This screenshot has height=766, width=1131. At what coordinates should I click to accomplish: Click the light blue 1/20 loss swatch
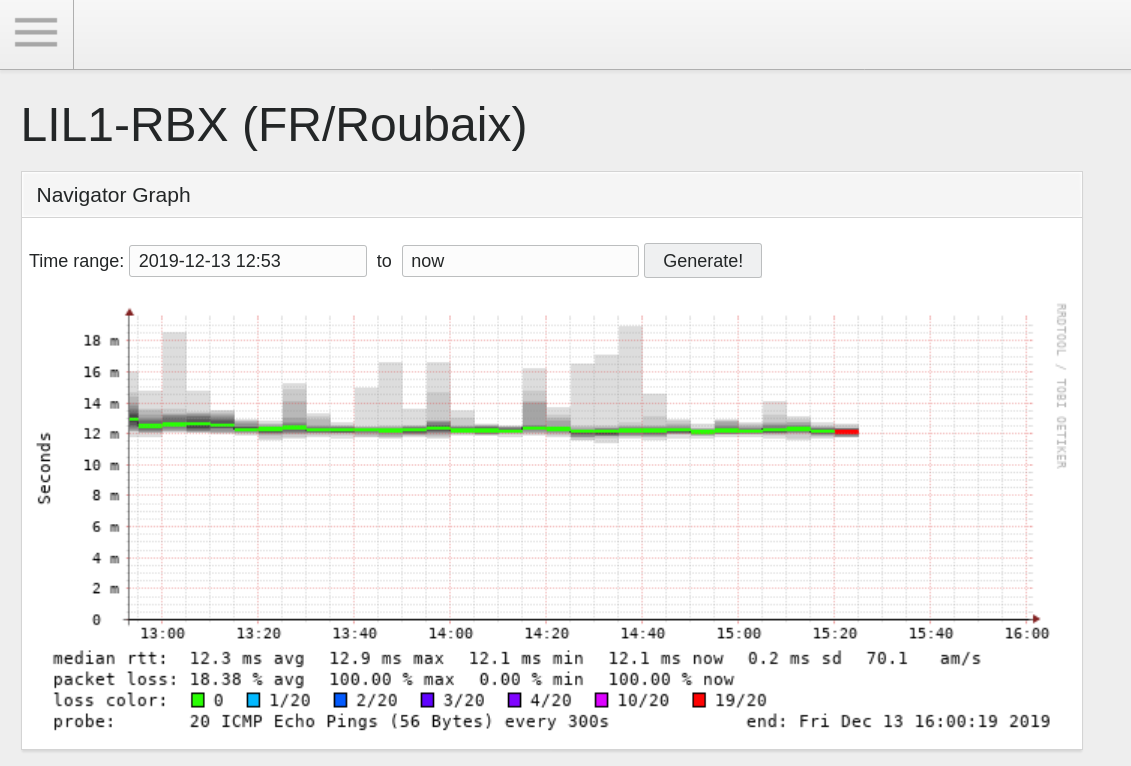pos(254,700)
